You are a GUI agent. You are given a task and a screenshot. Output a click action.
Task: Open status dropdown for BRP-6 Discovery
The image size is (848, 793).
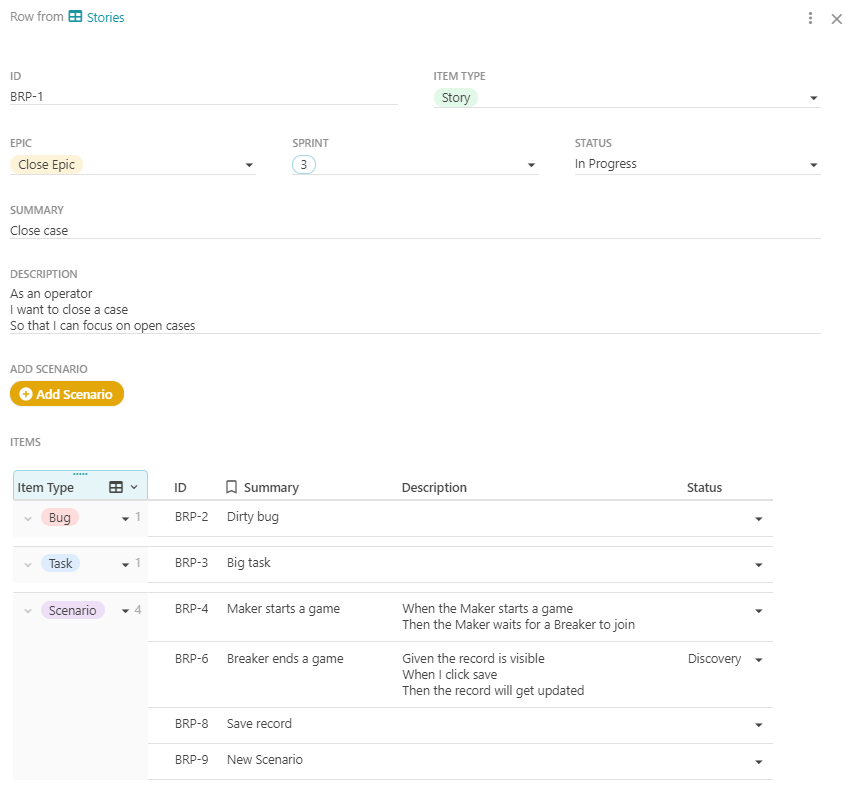pyautogui.click(x=758, y=660)
